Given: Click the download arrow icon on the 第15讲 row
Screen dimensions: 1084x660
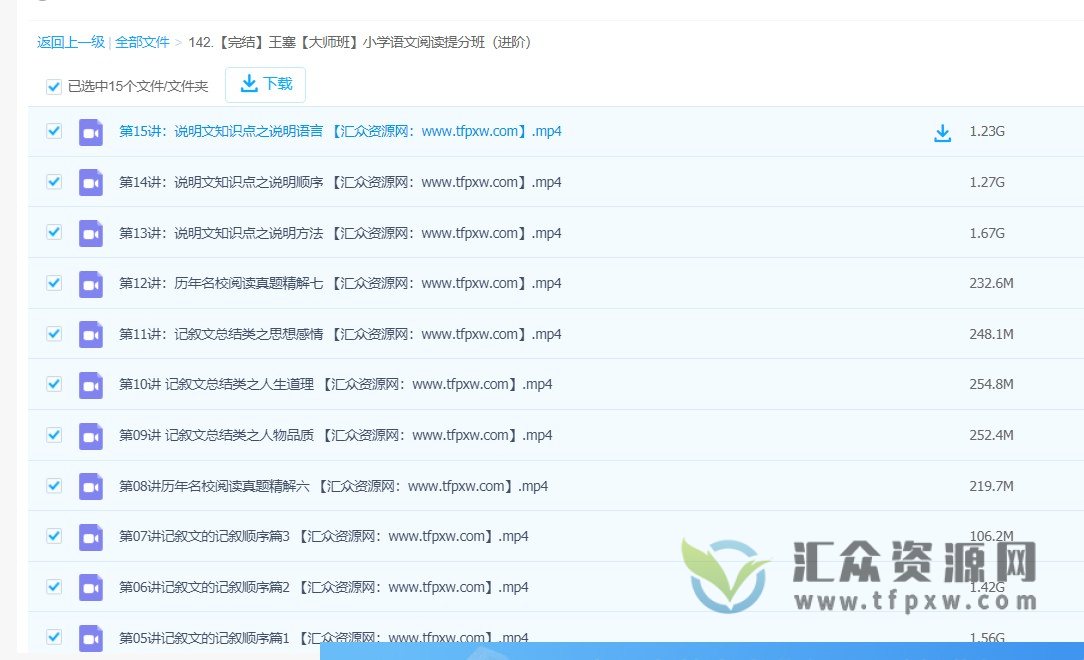Looking at the screenshot, I should click(x=942, y=131).
